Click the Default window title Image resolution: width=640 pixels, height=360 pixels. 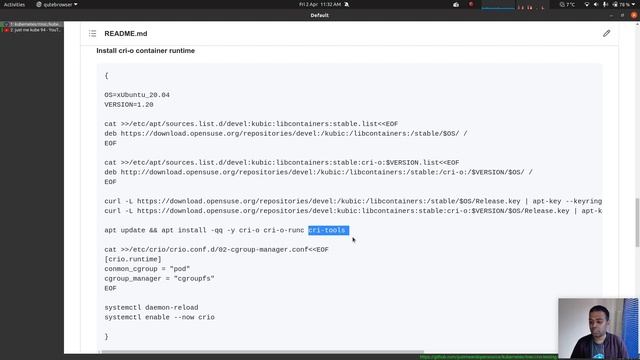(x=320, y=16)
